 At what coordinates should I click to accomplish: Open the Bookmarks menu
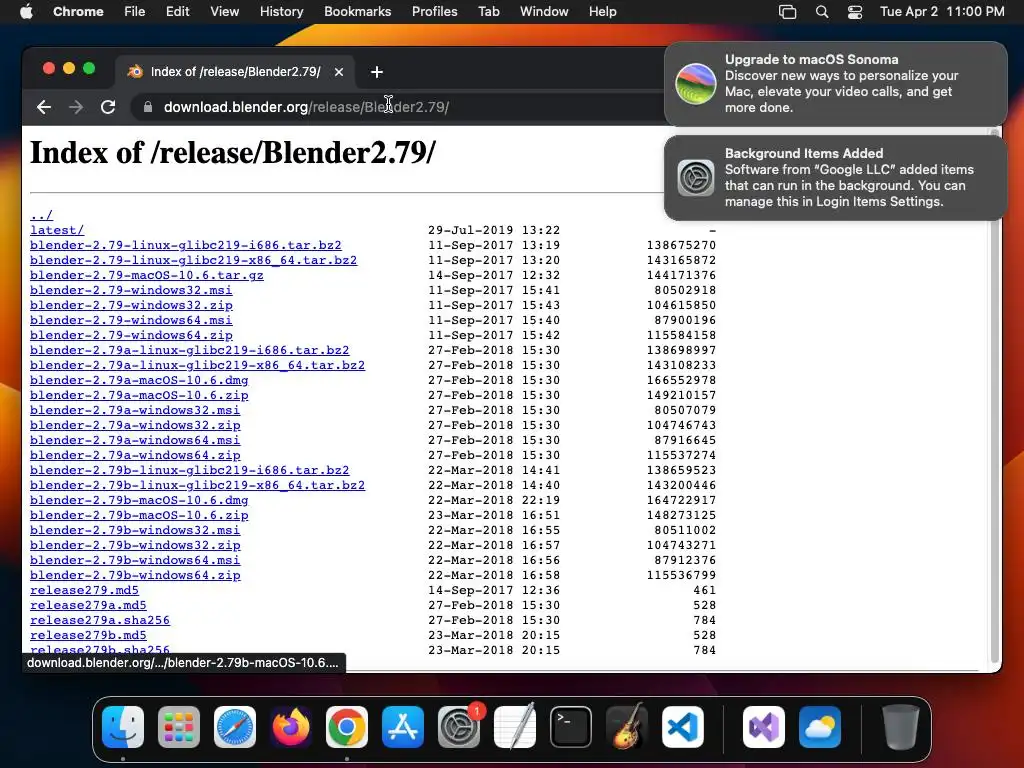[357, 11]
